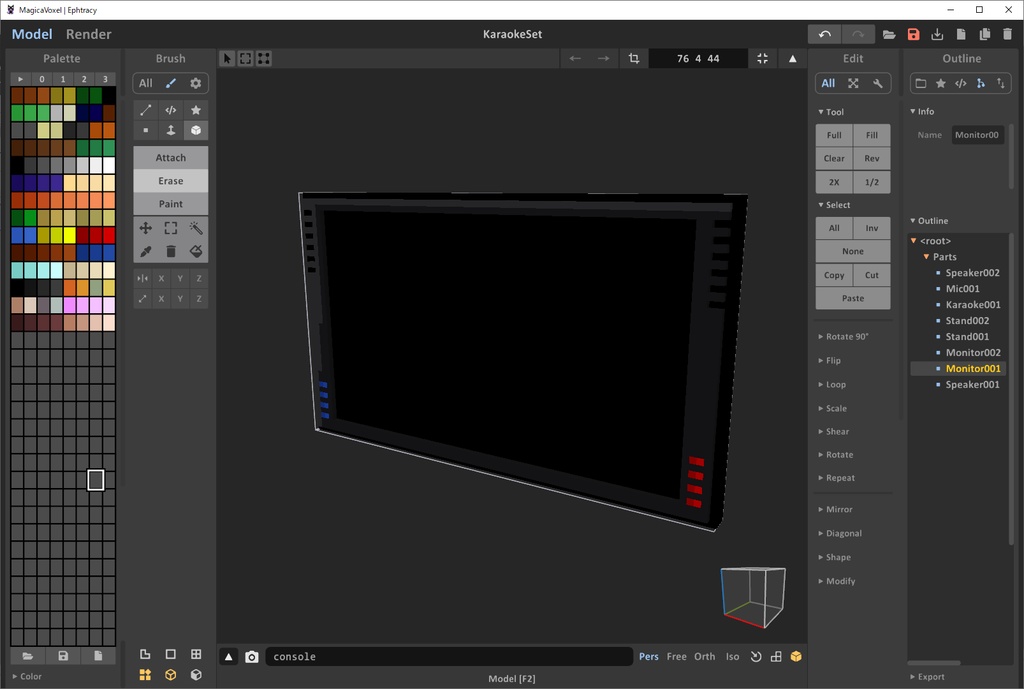Toggle mirror Z axis in Brush panel

(199, 278)
